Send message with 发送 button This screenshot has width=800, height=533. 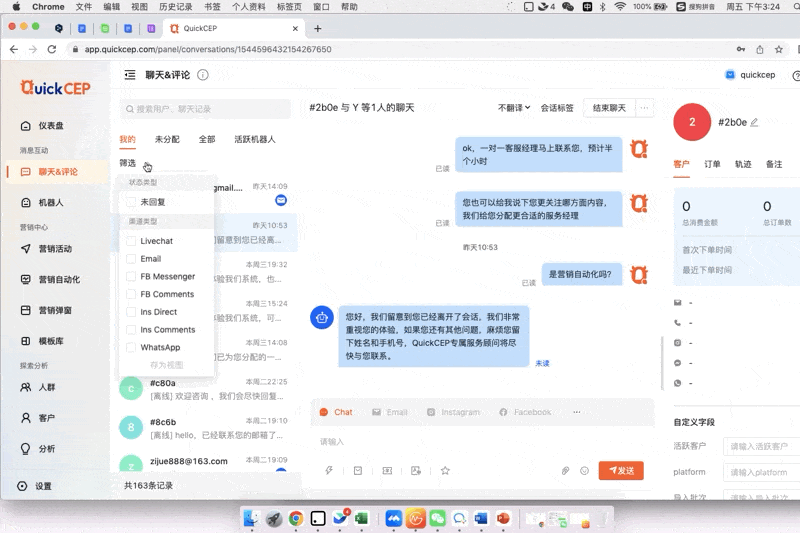pos(621,470)
